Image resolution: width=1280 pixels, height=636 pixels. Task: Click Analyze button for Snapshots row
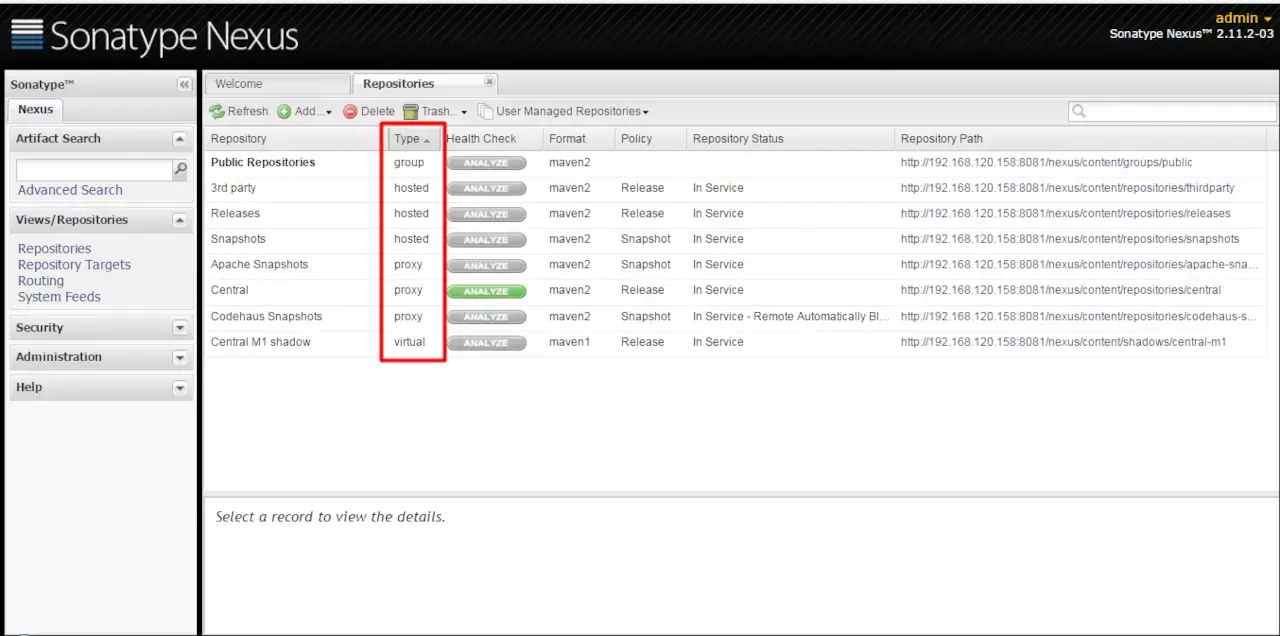click(x=486, y=240)
